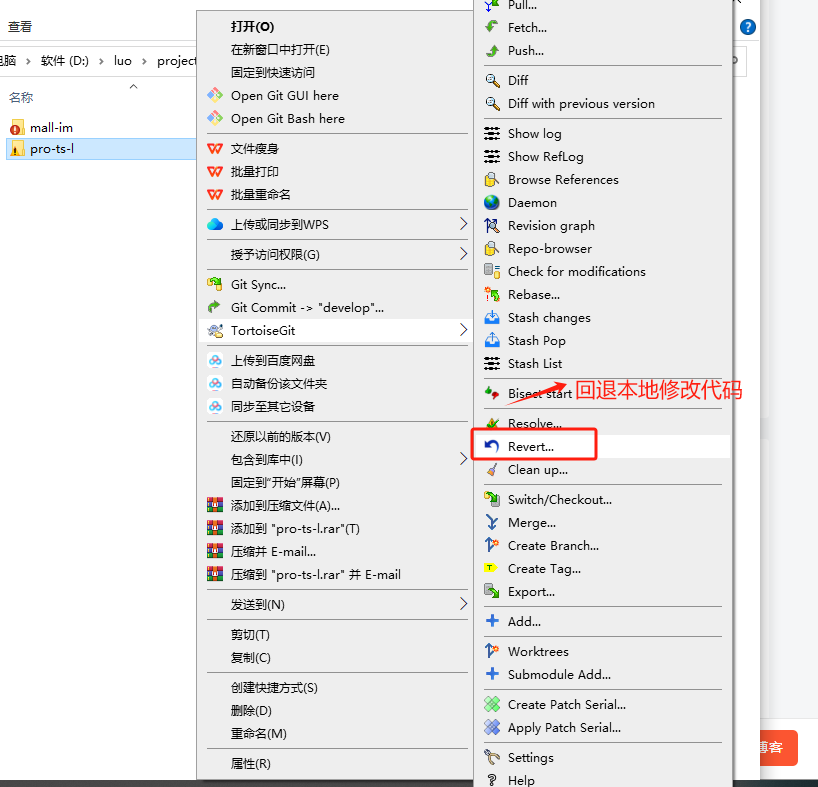This screenshot has height=787, width=818.
Task: Click the Diff magnifier icon
Action: [491, 80]
